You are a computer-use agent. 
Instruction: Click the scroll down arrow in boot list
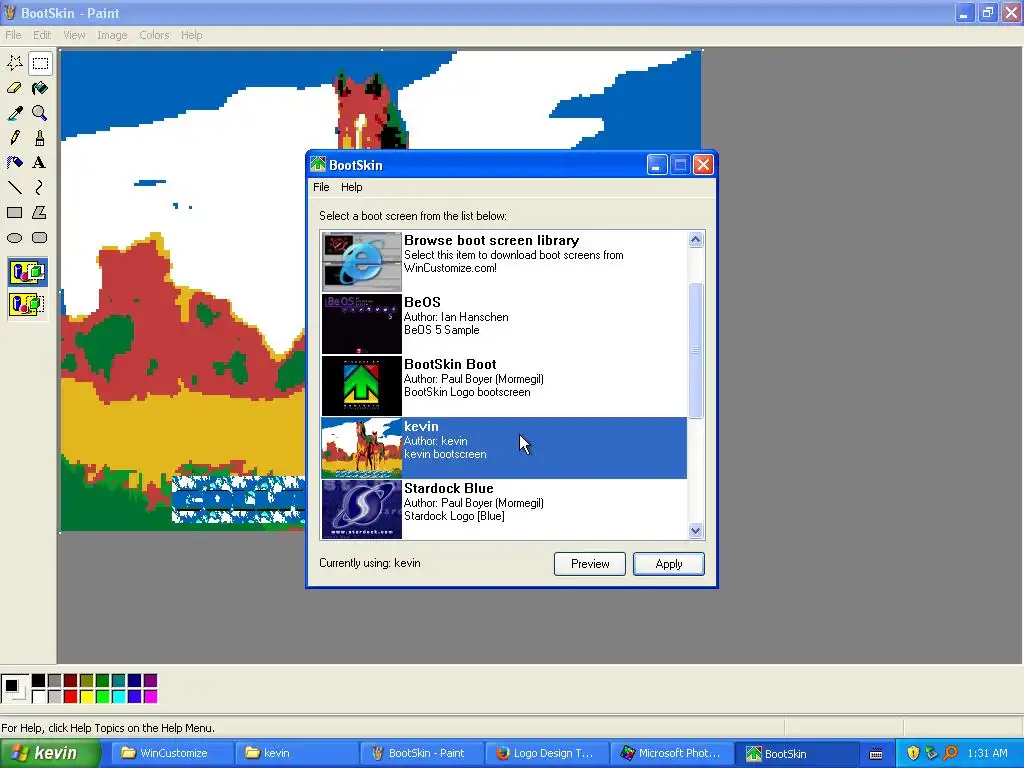pyautogui.click(x=696, y=531)
